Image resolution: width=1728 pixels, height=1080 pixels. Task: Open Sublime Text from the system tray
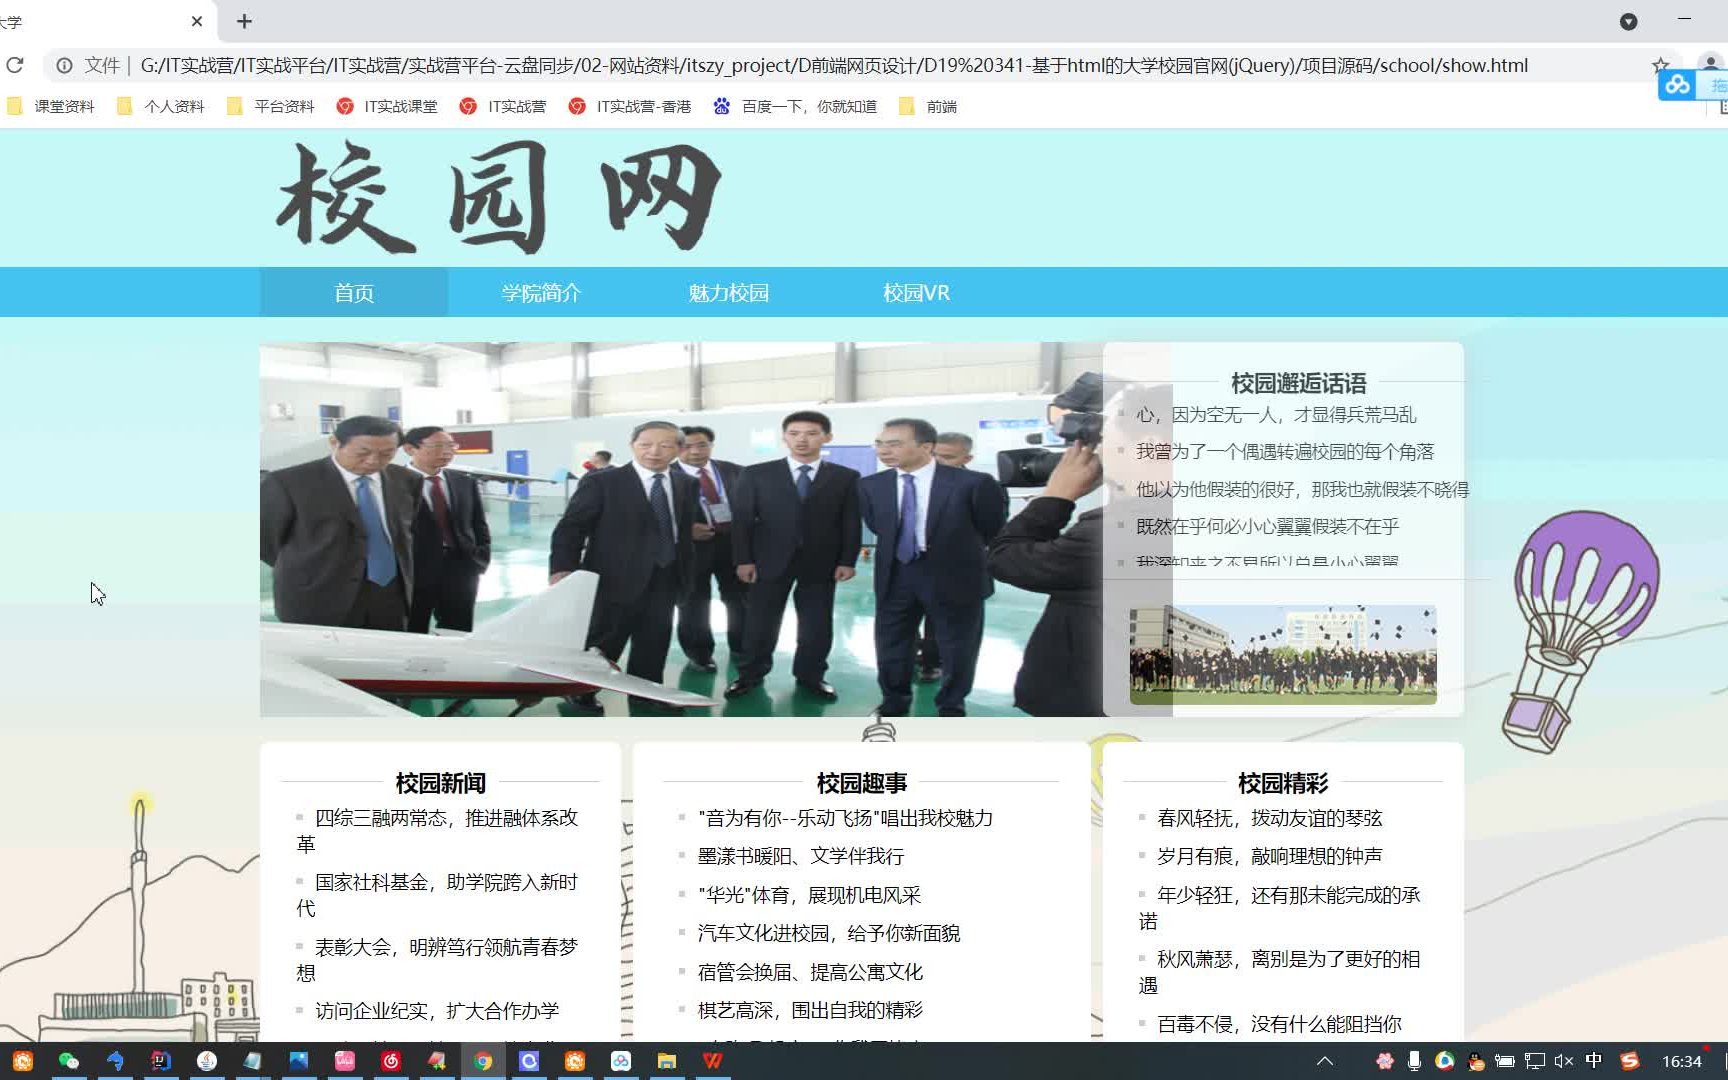pos(1629,1061)
